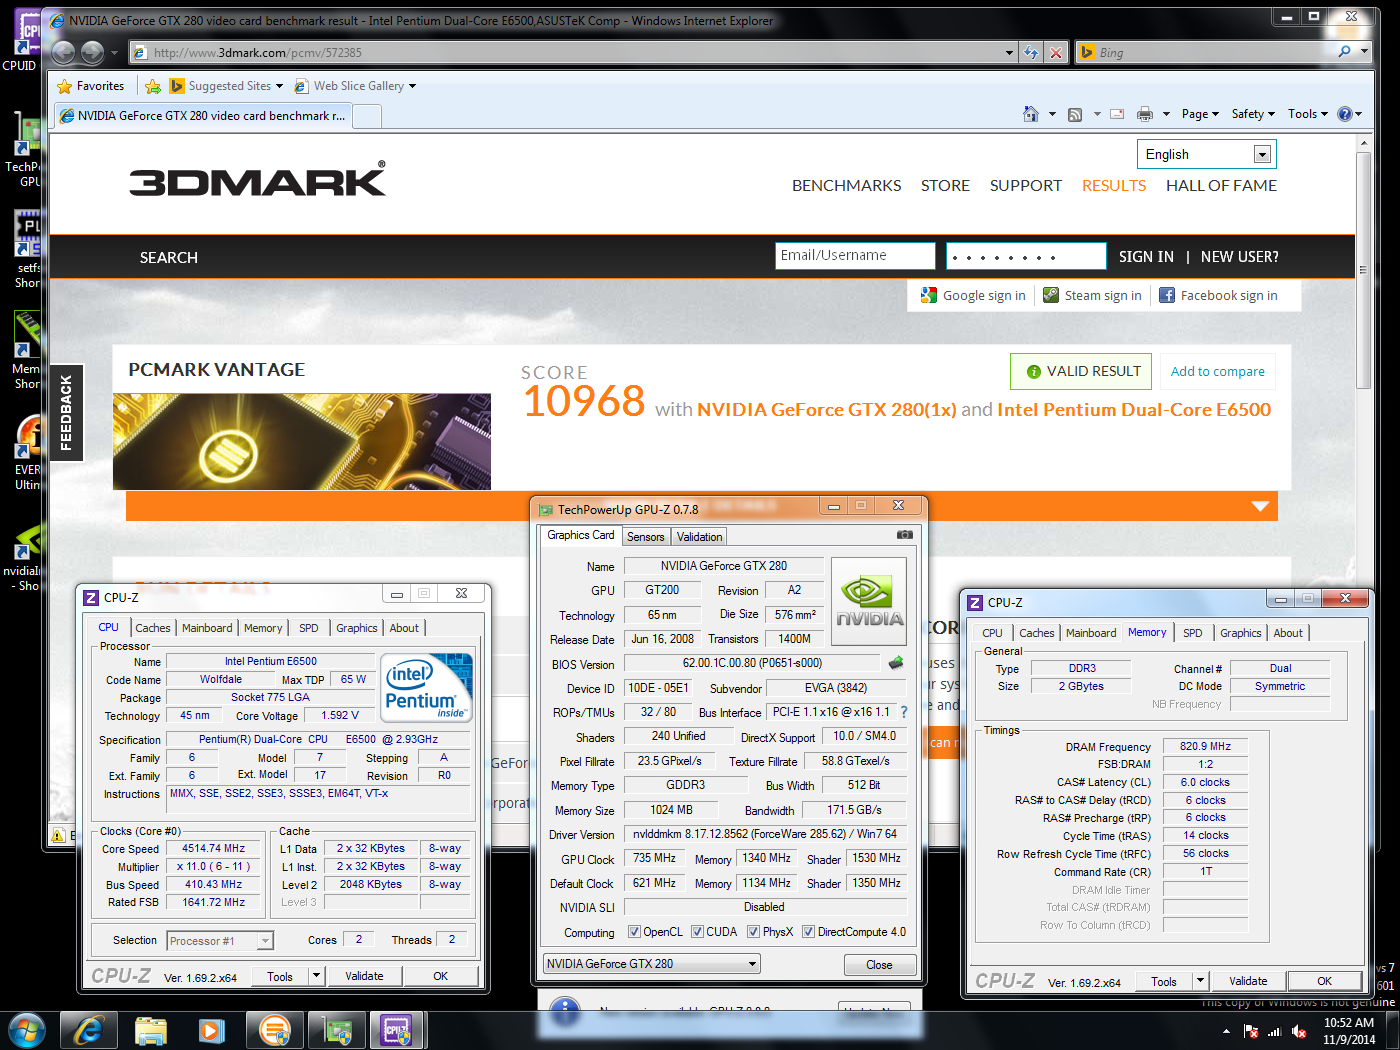Click Add to compare button
This screenshot has width=1400, height=1050.
[1217, 371]
